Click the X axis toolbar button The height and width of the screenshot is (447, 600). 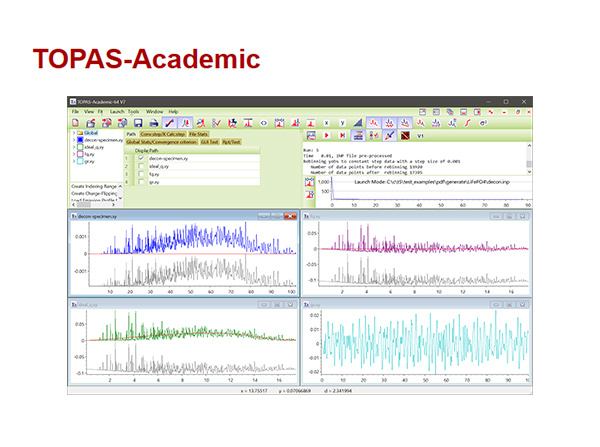pos(326,123)
